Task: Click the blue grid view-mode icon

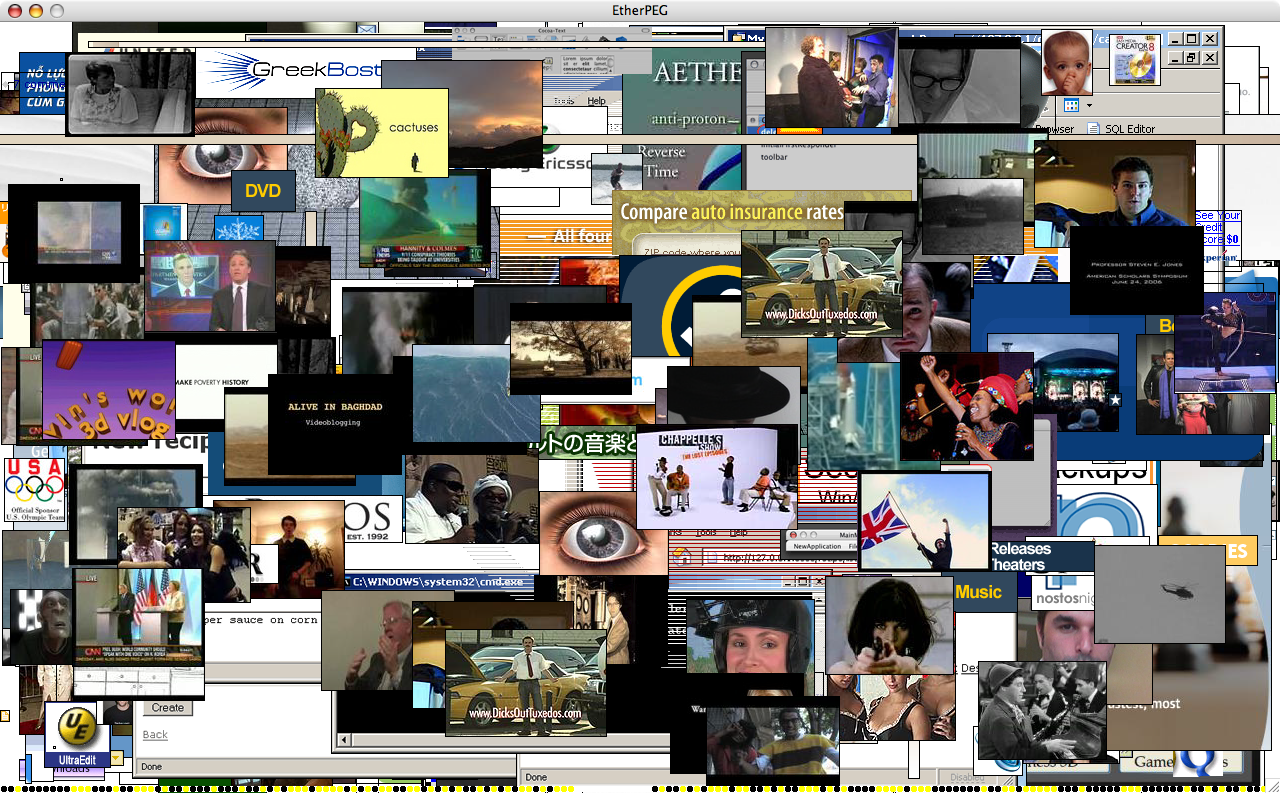Action: (x=1071, y=105)
